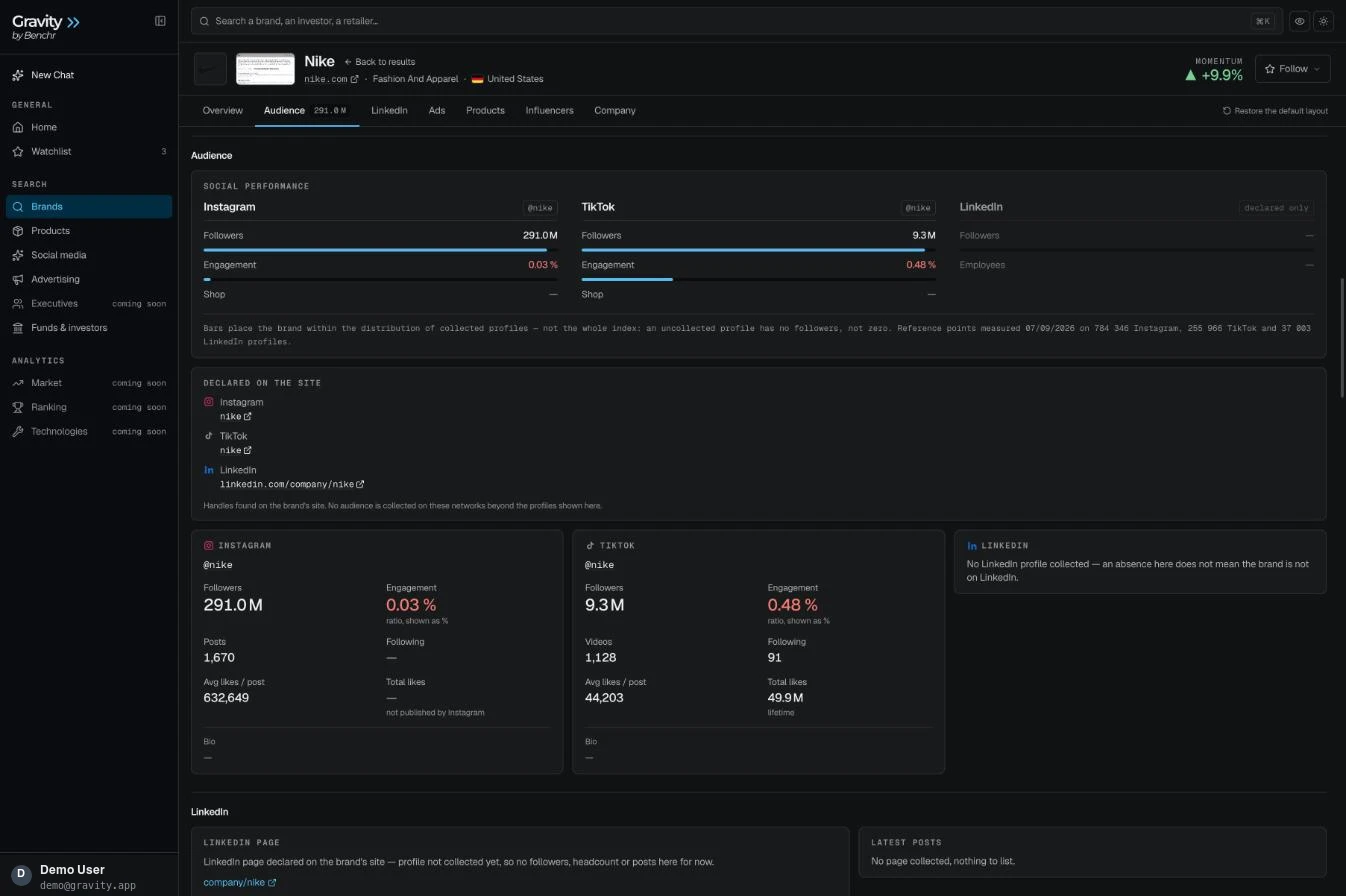The width and height of the screenshot is (1346, 896).
Task: Open declared TikTok nike external link
Action: click(236, 450)
